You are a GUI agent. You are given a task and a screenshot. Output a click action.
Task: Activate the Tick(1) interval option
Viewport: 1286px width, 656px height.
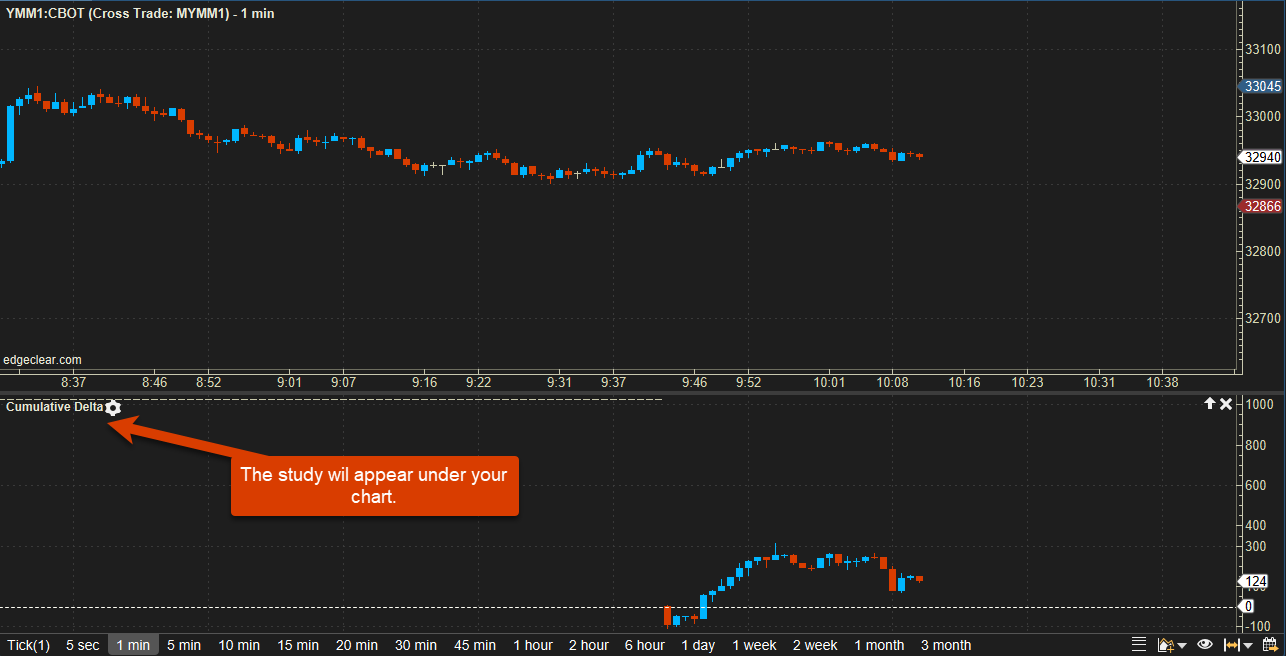(29, 645)
